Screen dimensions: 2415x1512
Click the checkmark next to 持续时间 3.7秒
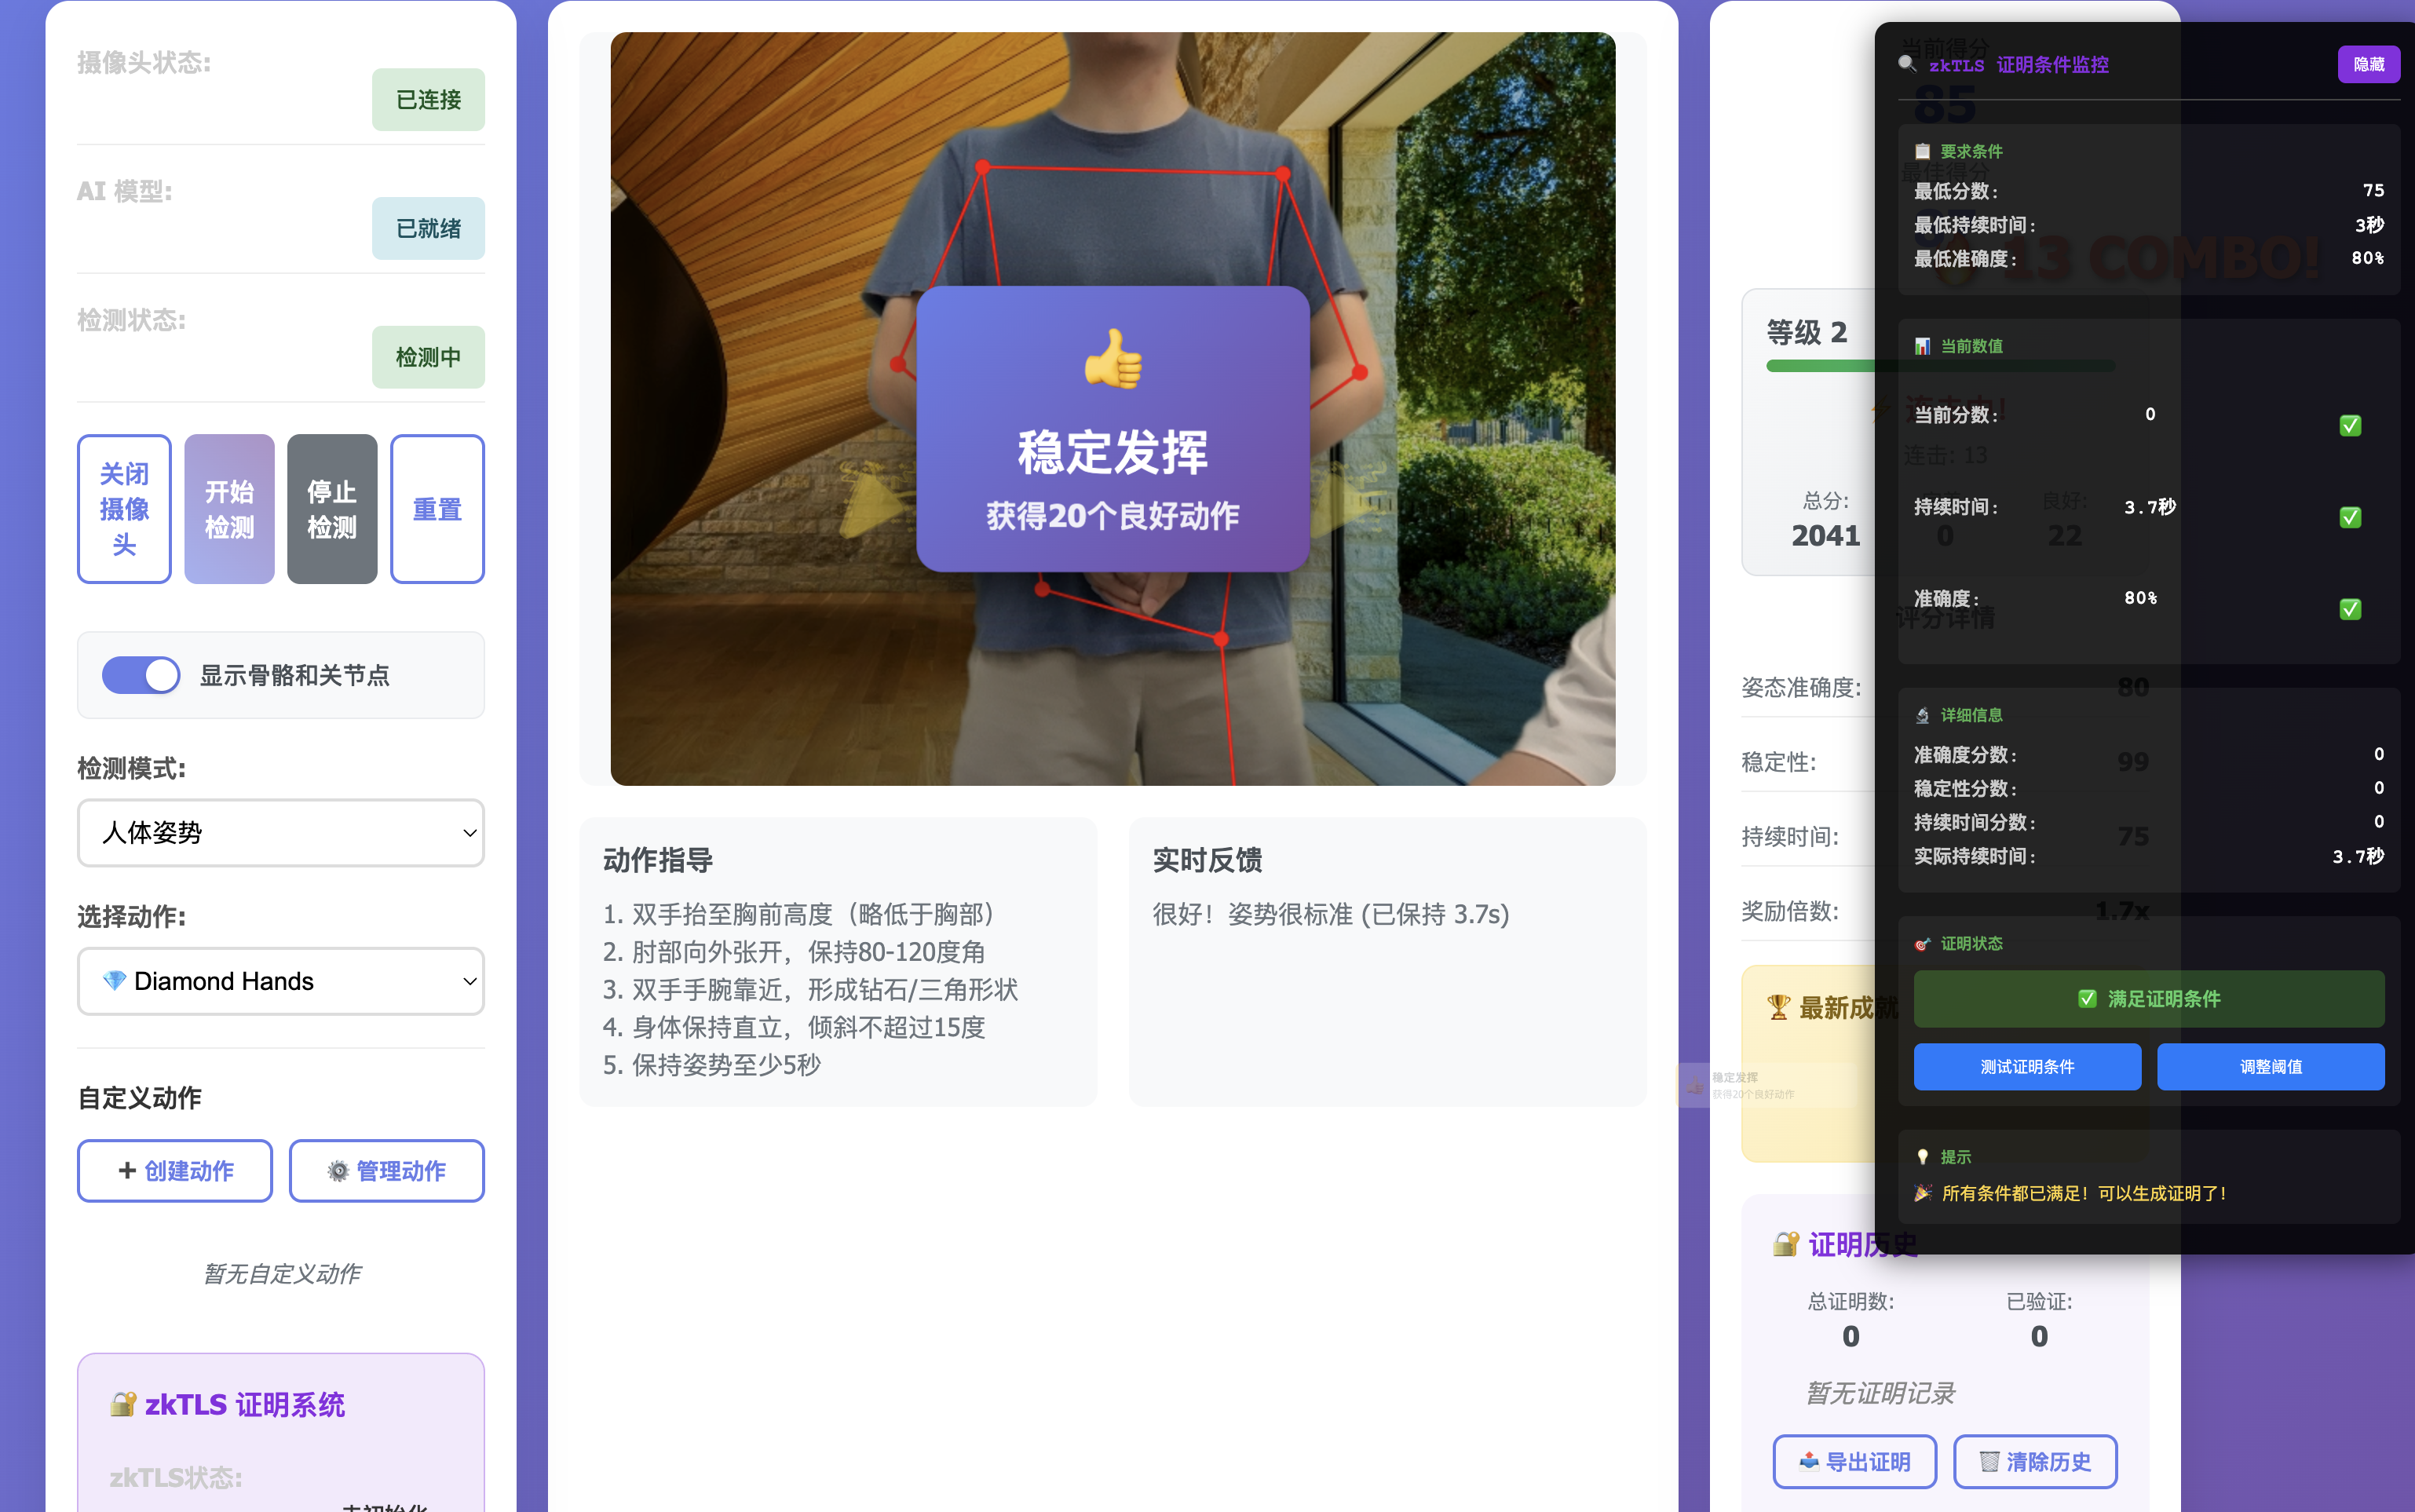click(x=2351, y=518)
